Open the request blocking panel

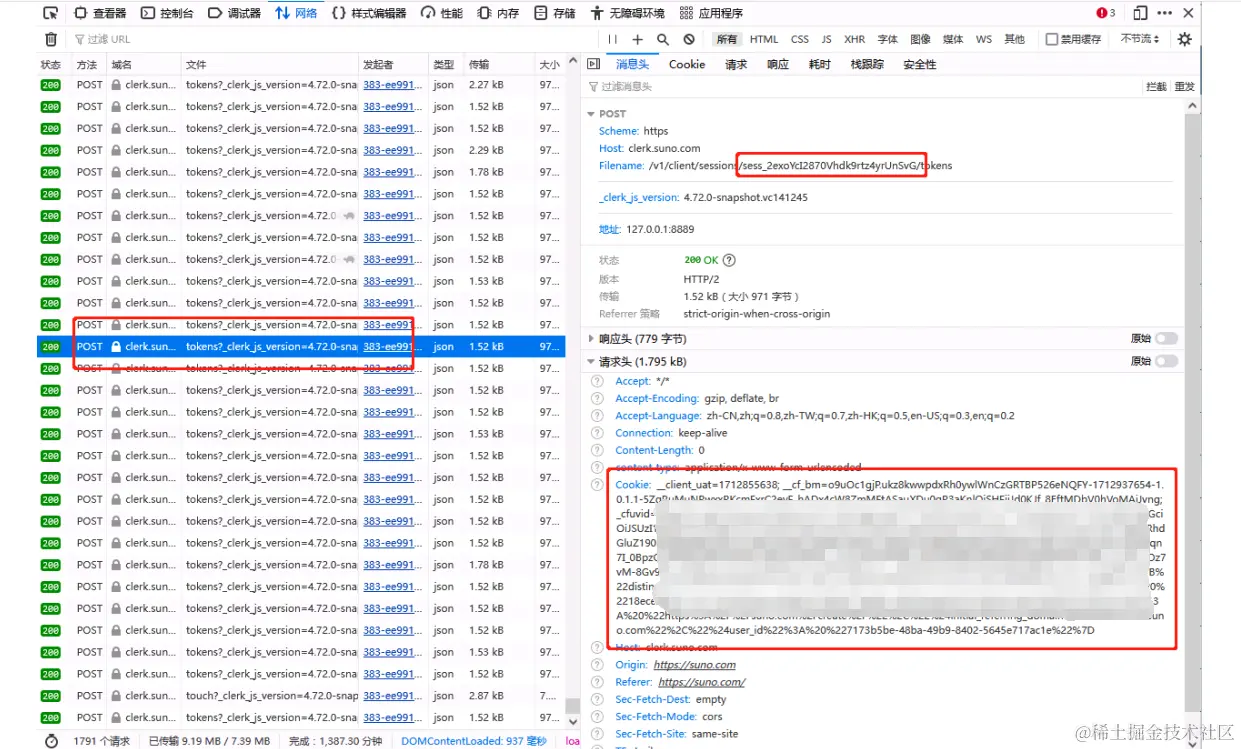(x=689, y=39)
